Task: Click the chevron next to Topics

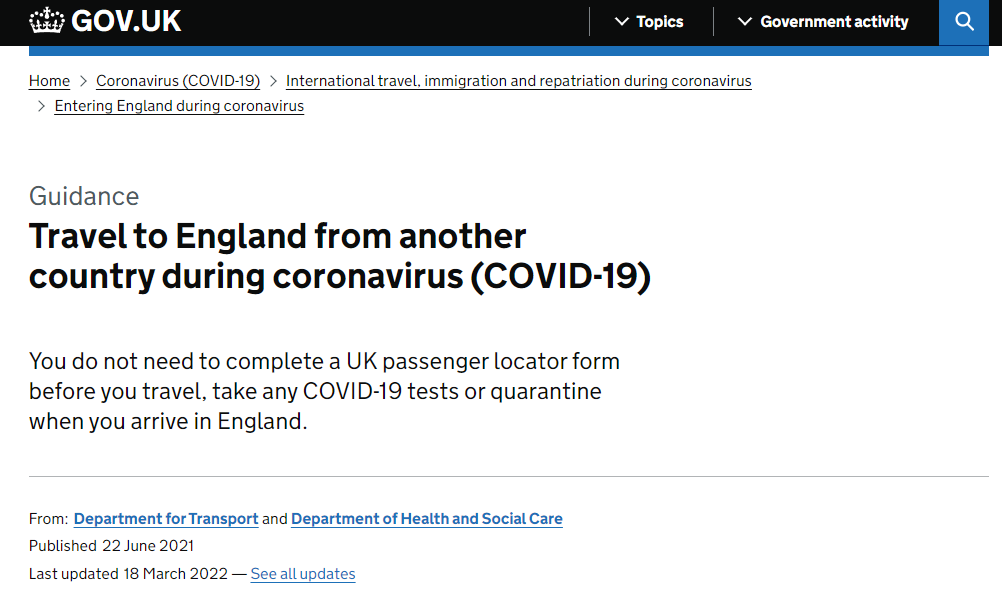Action: click(623, 21)
